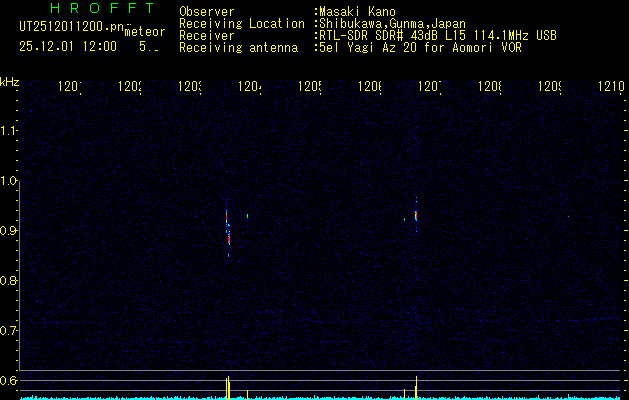Click the faint green echo left of 1207 echo
Viewport: 629px width, 400px height.
coord(404,219)
